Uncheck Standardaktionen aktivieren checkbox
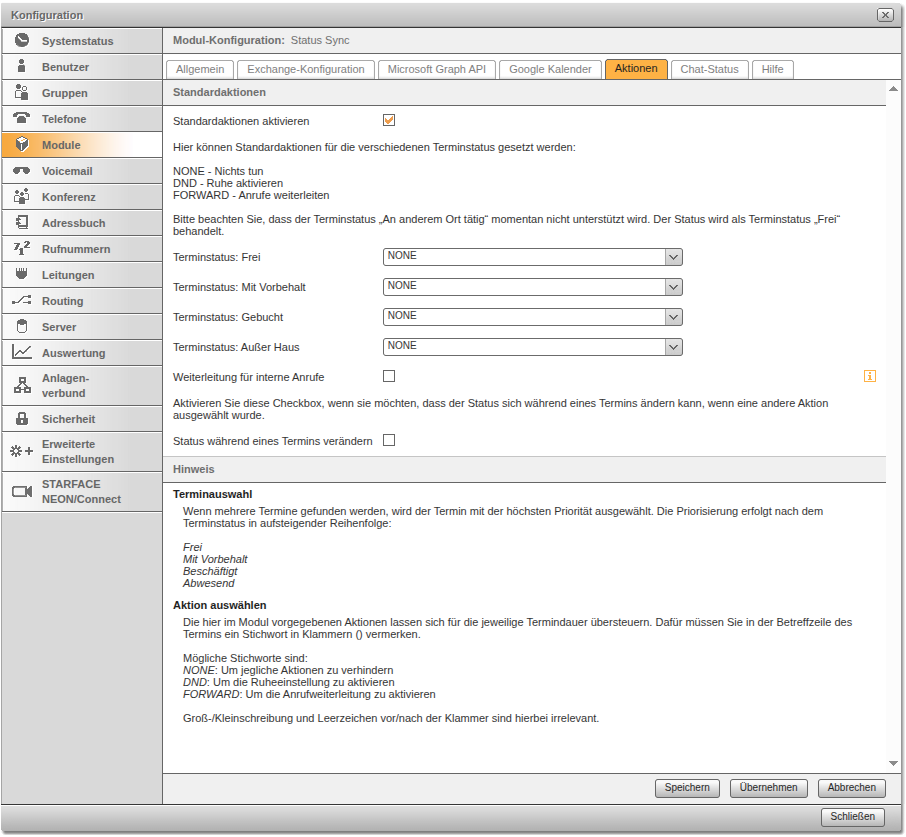The image size is (906, 837). (389, 121)
